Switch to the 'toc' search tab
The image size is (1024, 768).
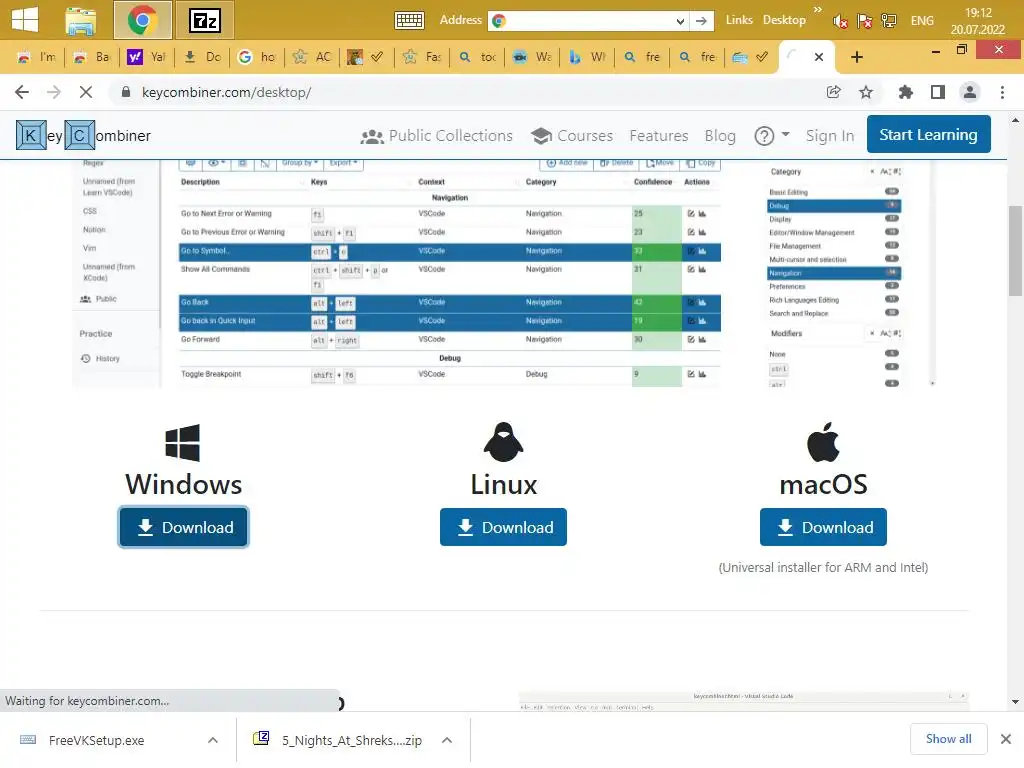click(x=477, y=57)
